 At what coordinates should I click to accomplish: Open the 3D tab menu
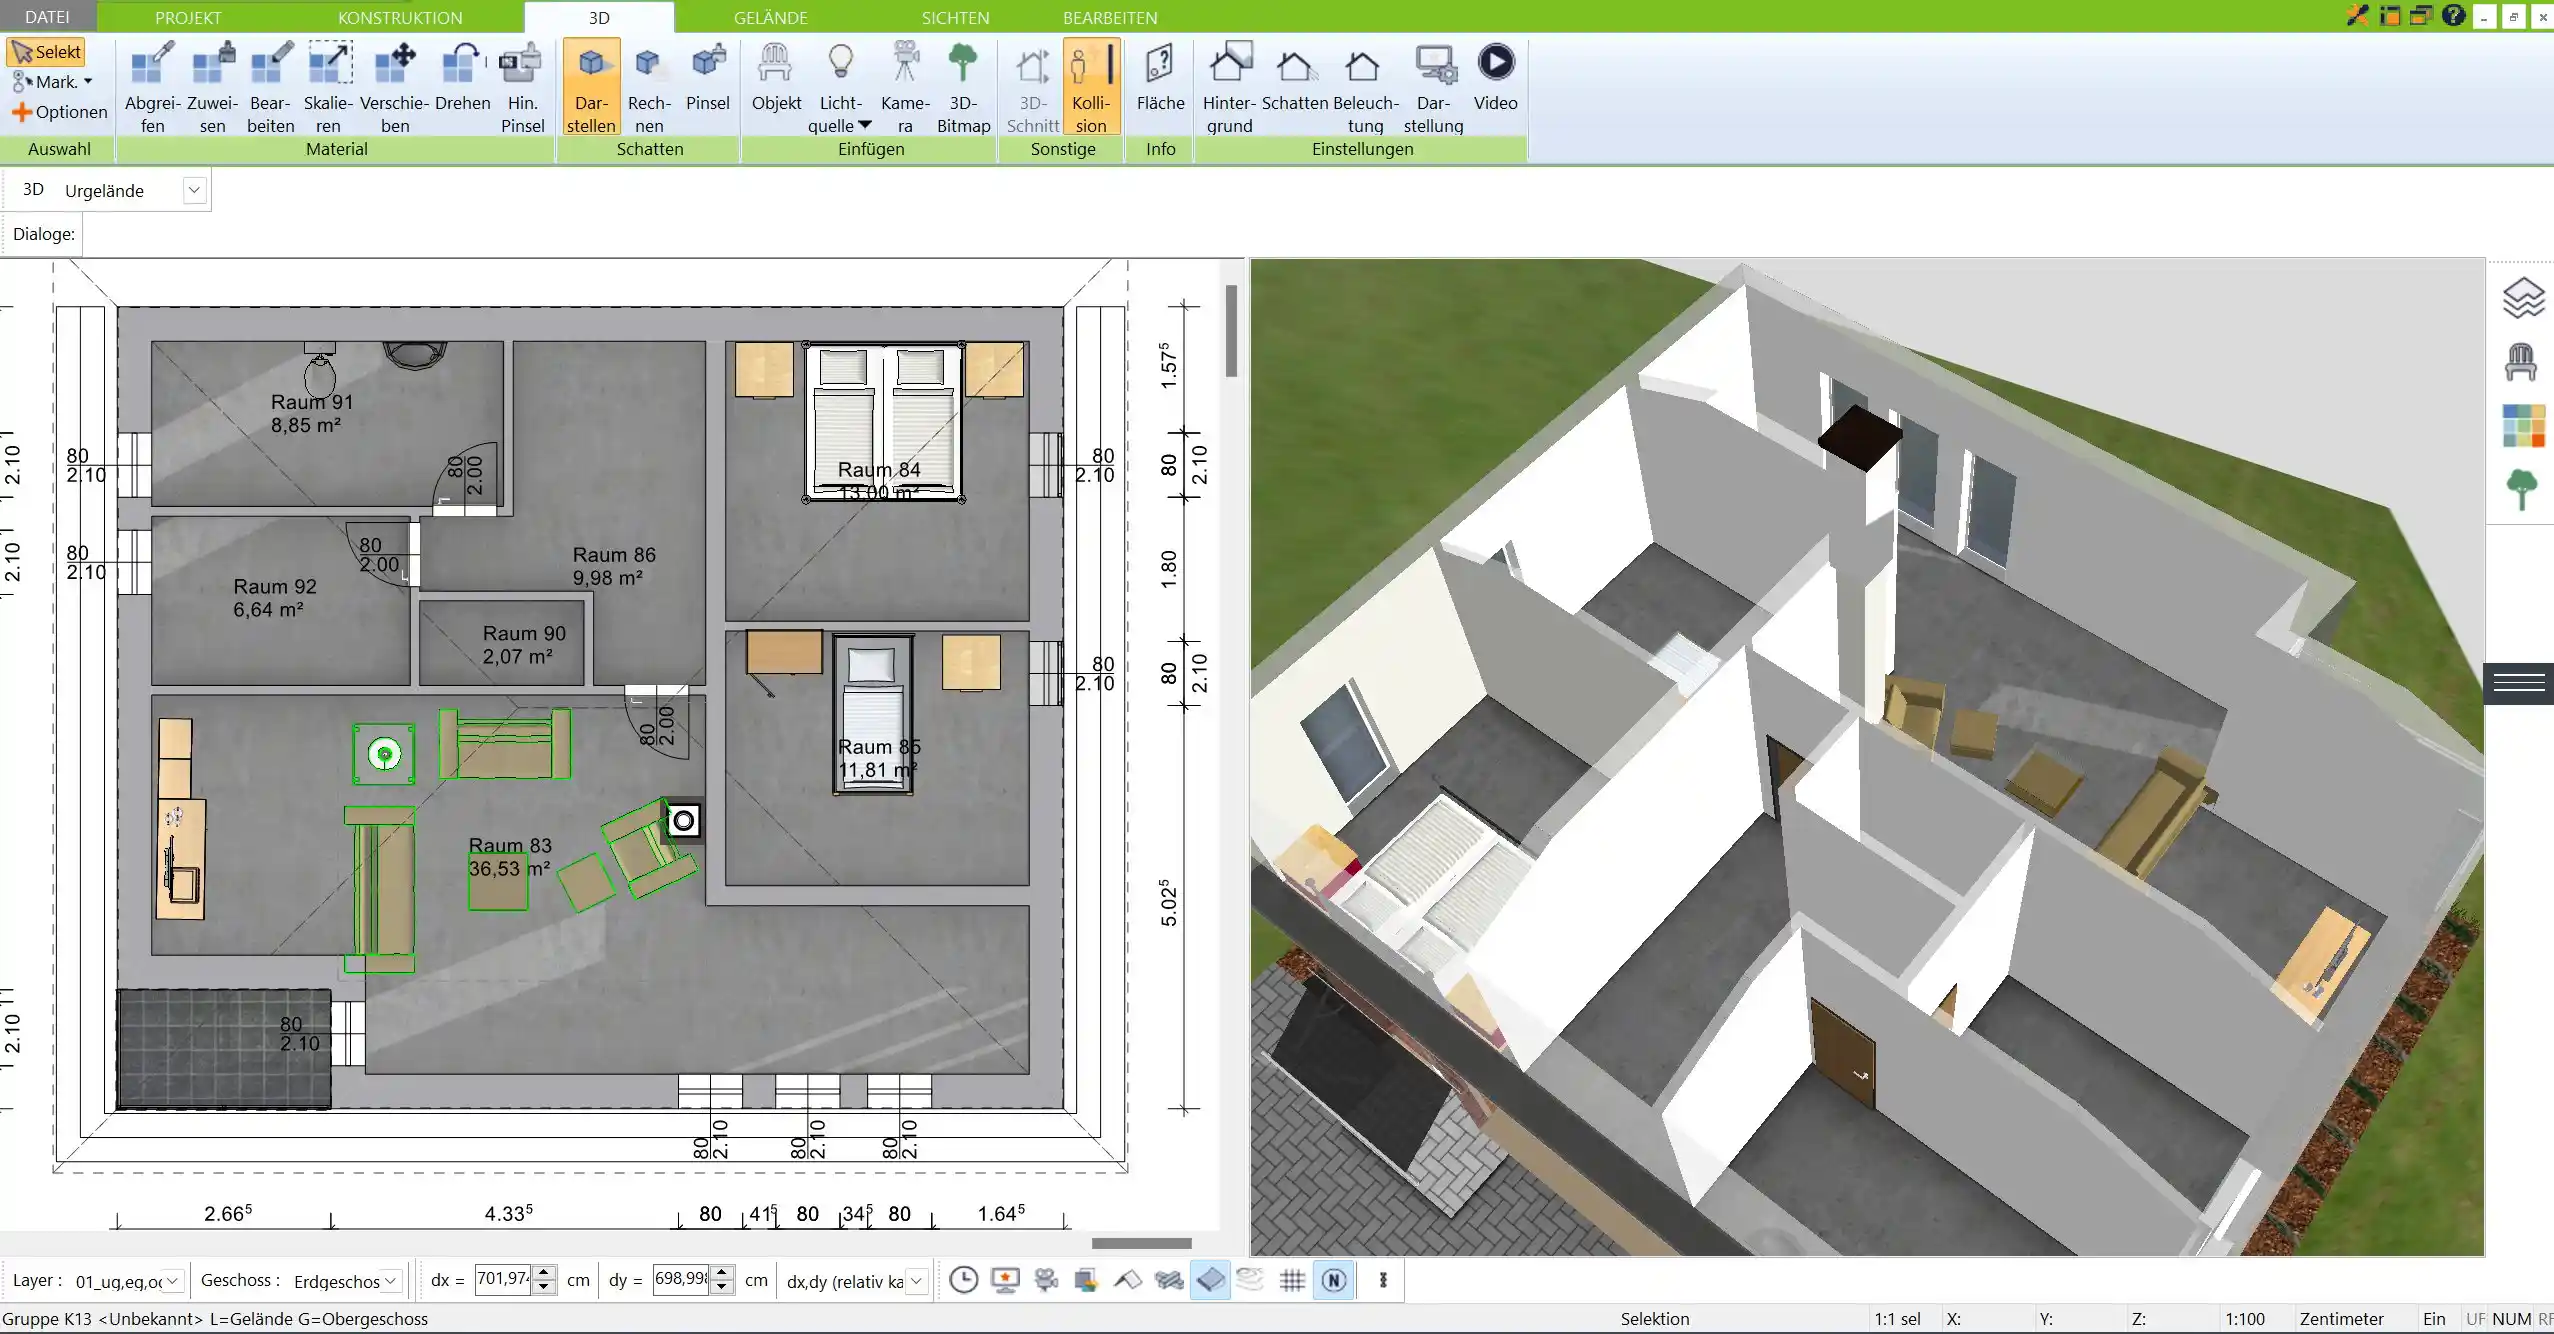pos(598,17)
